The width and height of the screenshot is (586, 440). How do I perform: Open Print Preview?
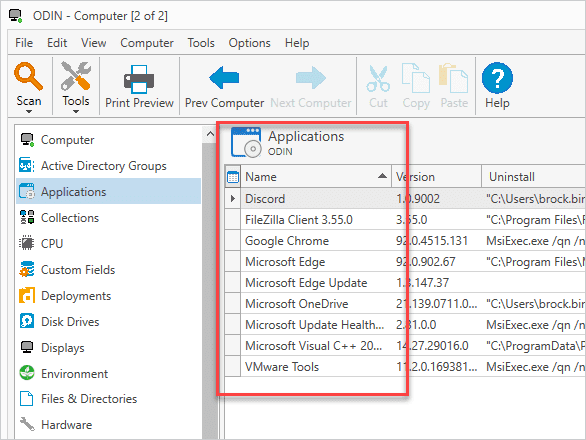pos(139,87)
